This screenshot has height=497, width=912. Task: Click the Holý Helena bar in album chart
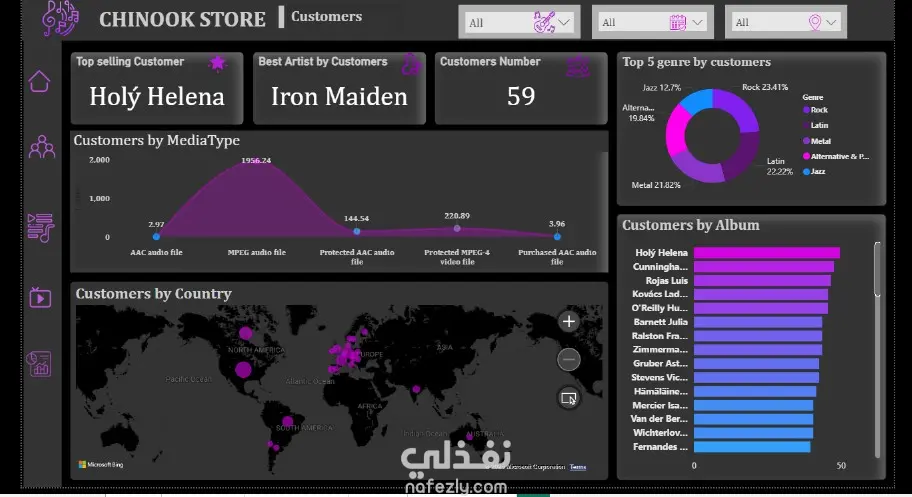[x=767, y=253]
